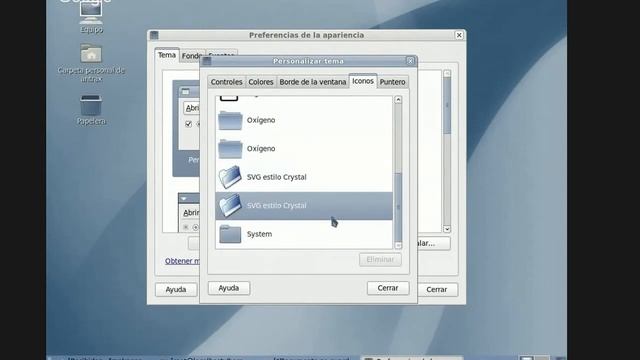Click the Preferencias theme list scrollbar down arrow

pyautogui.click(x=447, y=229)
